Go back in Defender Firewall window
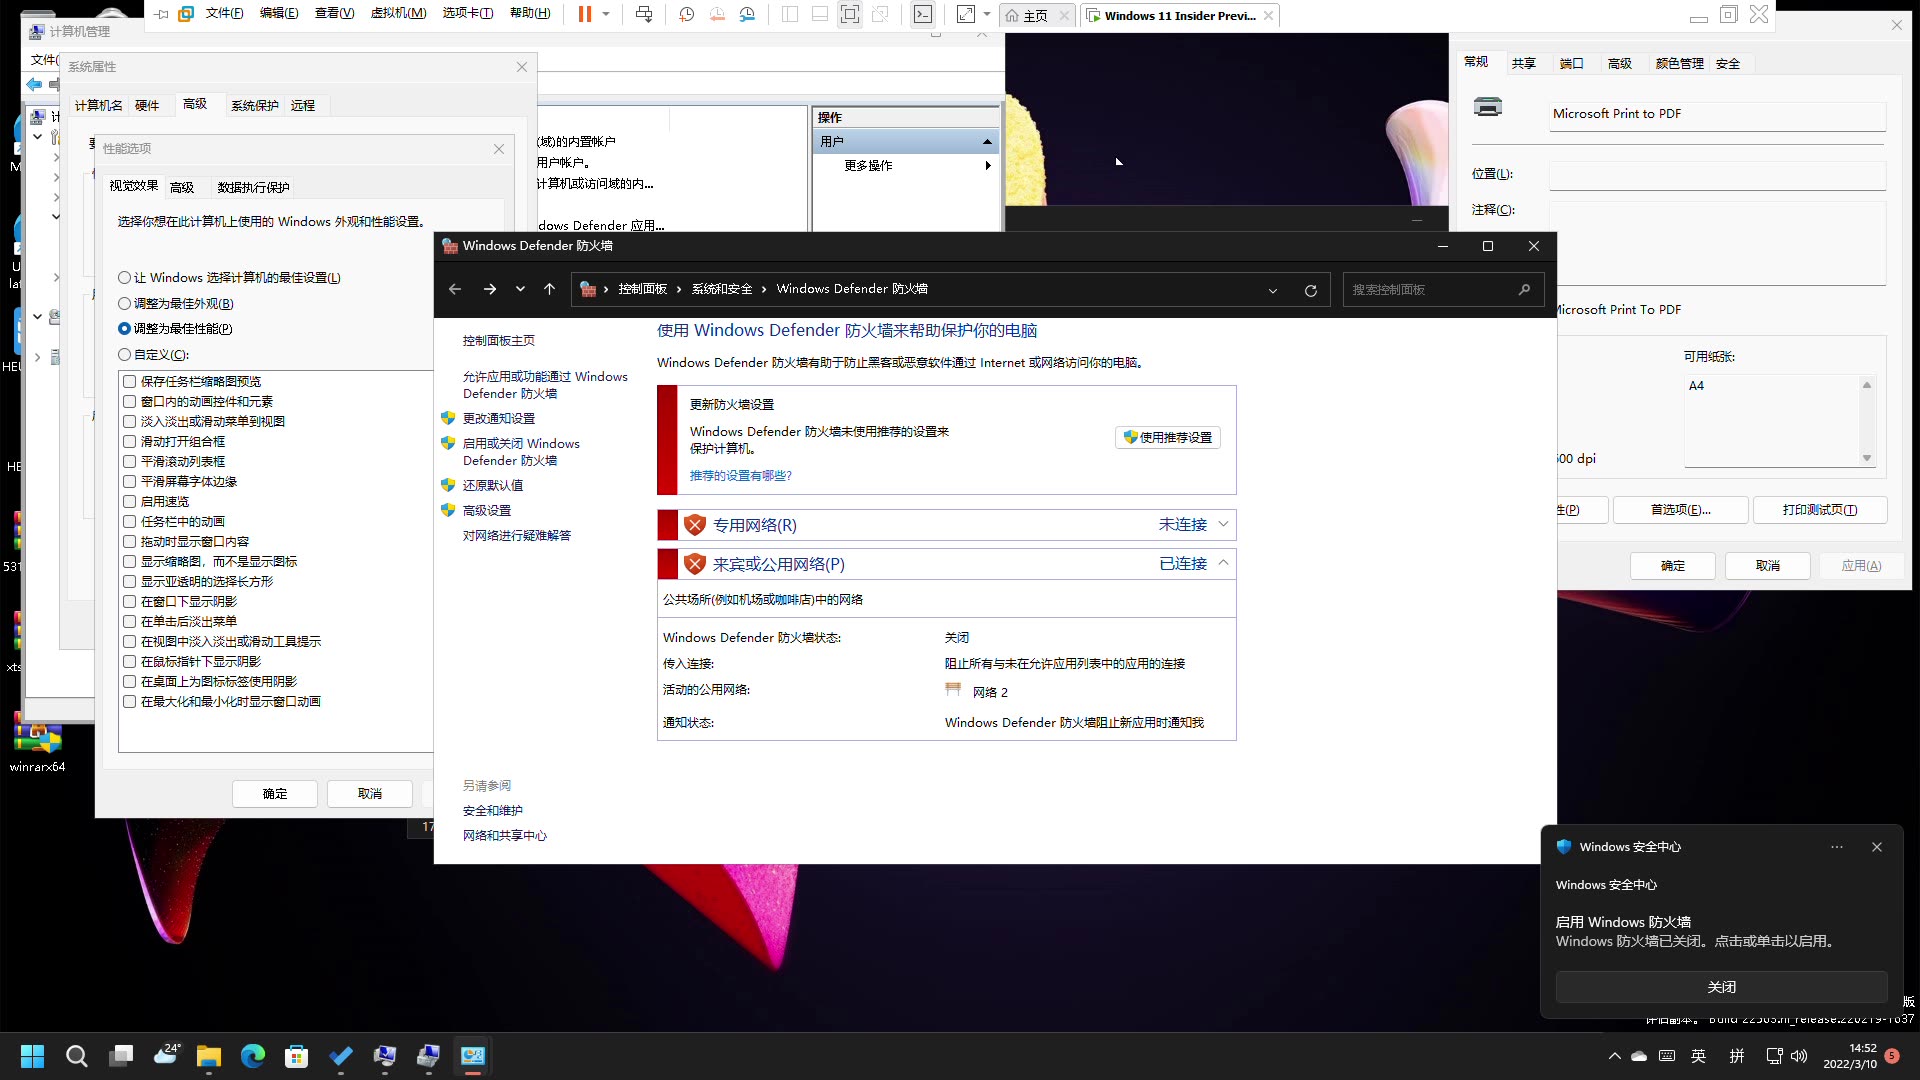This screenshot has height=1080, width=1920. (x=455, y=289)
